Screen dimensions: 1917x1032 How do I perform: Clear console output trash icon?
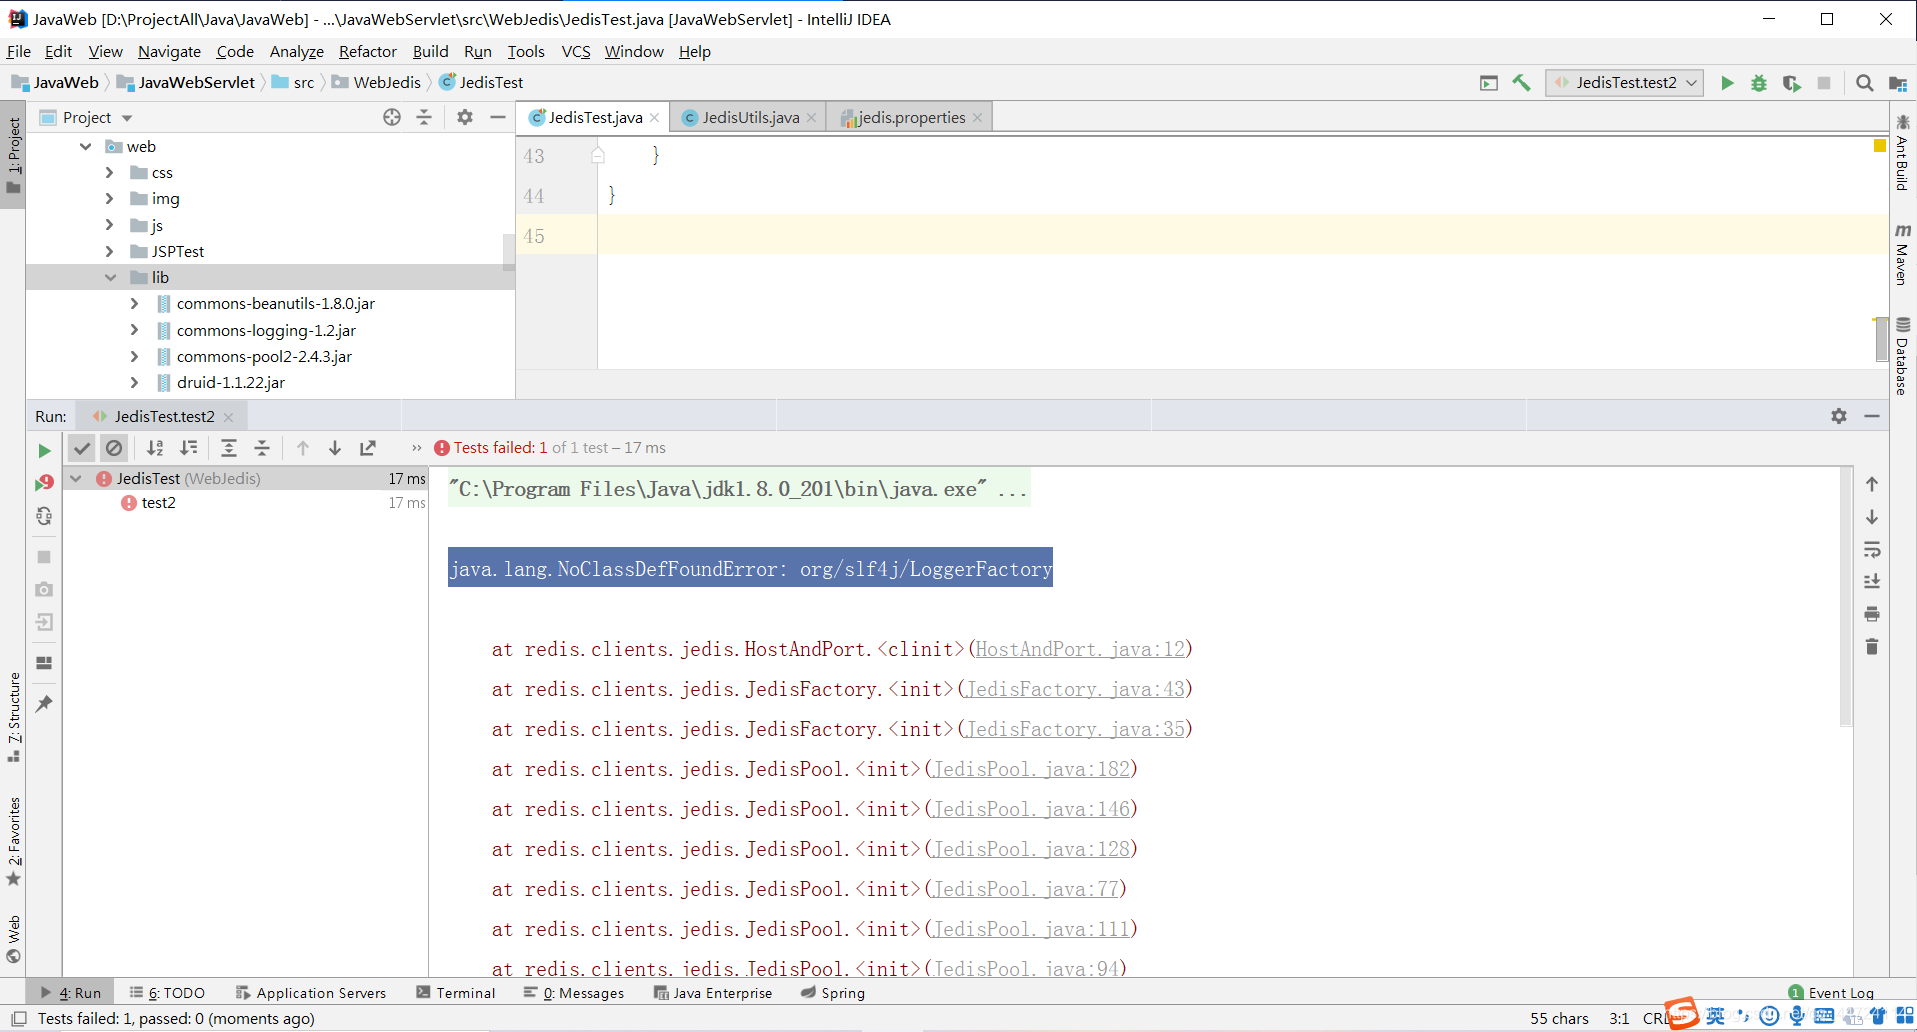point(1872,647)
